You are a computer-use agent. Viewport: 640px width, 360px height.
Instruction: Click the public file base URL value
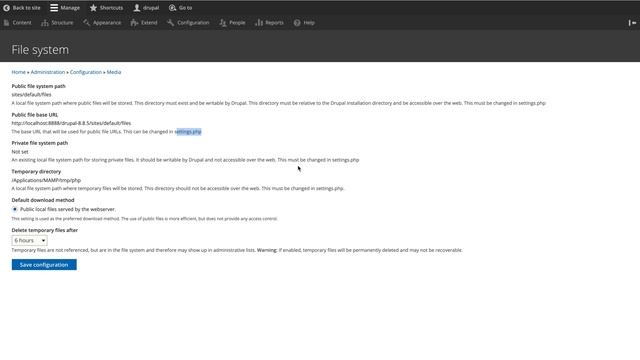tap(71, 123)
